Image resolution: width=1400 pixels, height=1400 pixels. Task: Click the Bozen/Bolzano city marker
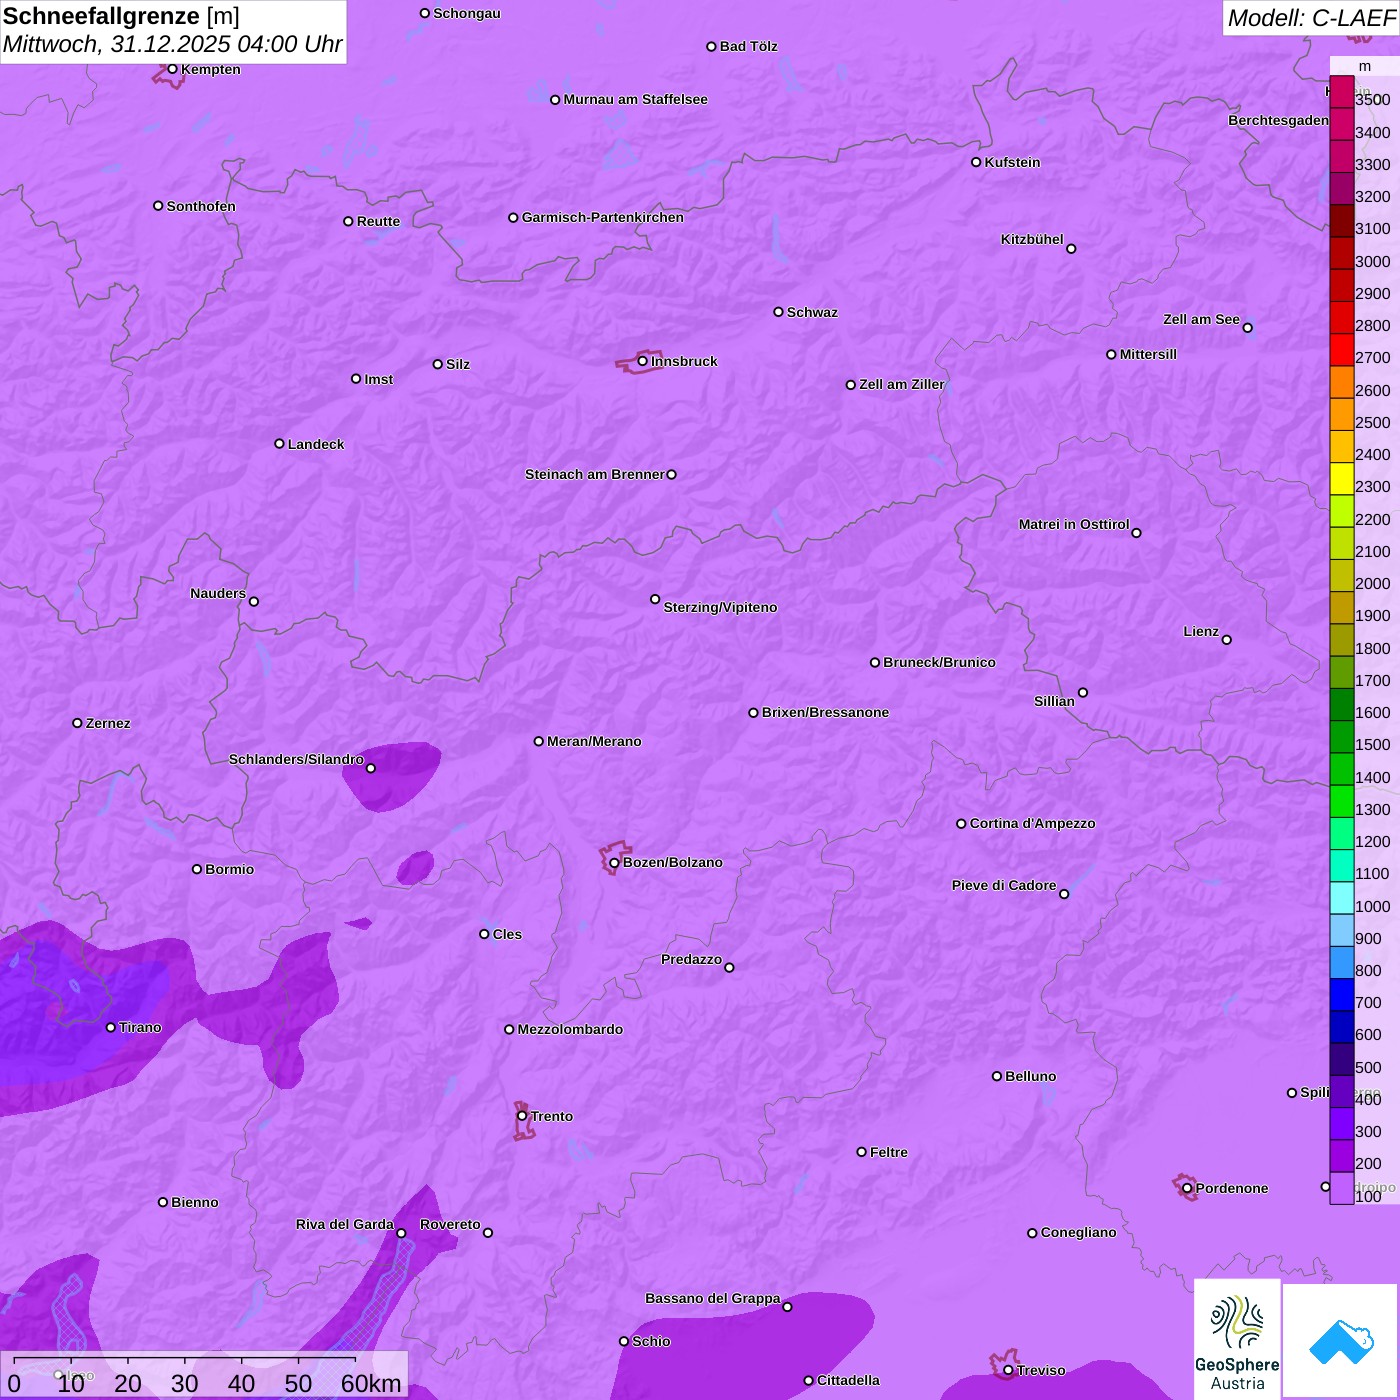click(614, 862)
